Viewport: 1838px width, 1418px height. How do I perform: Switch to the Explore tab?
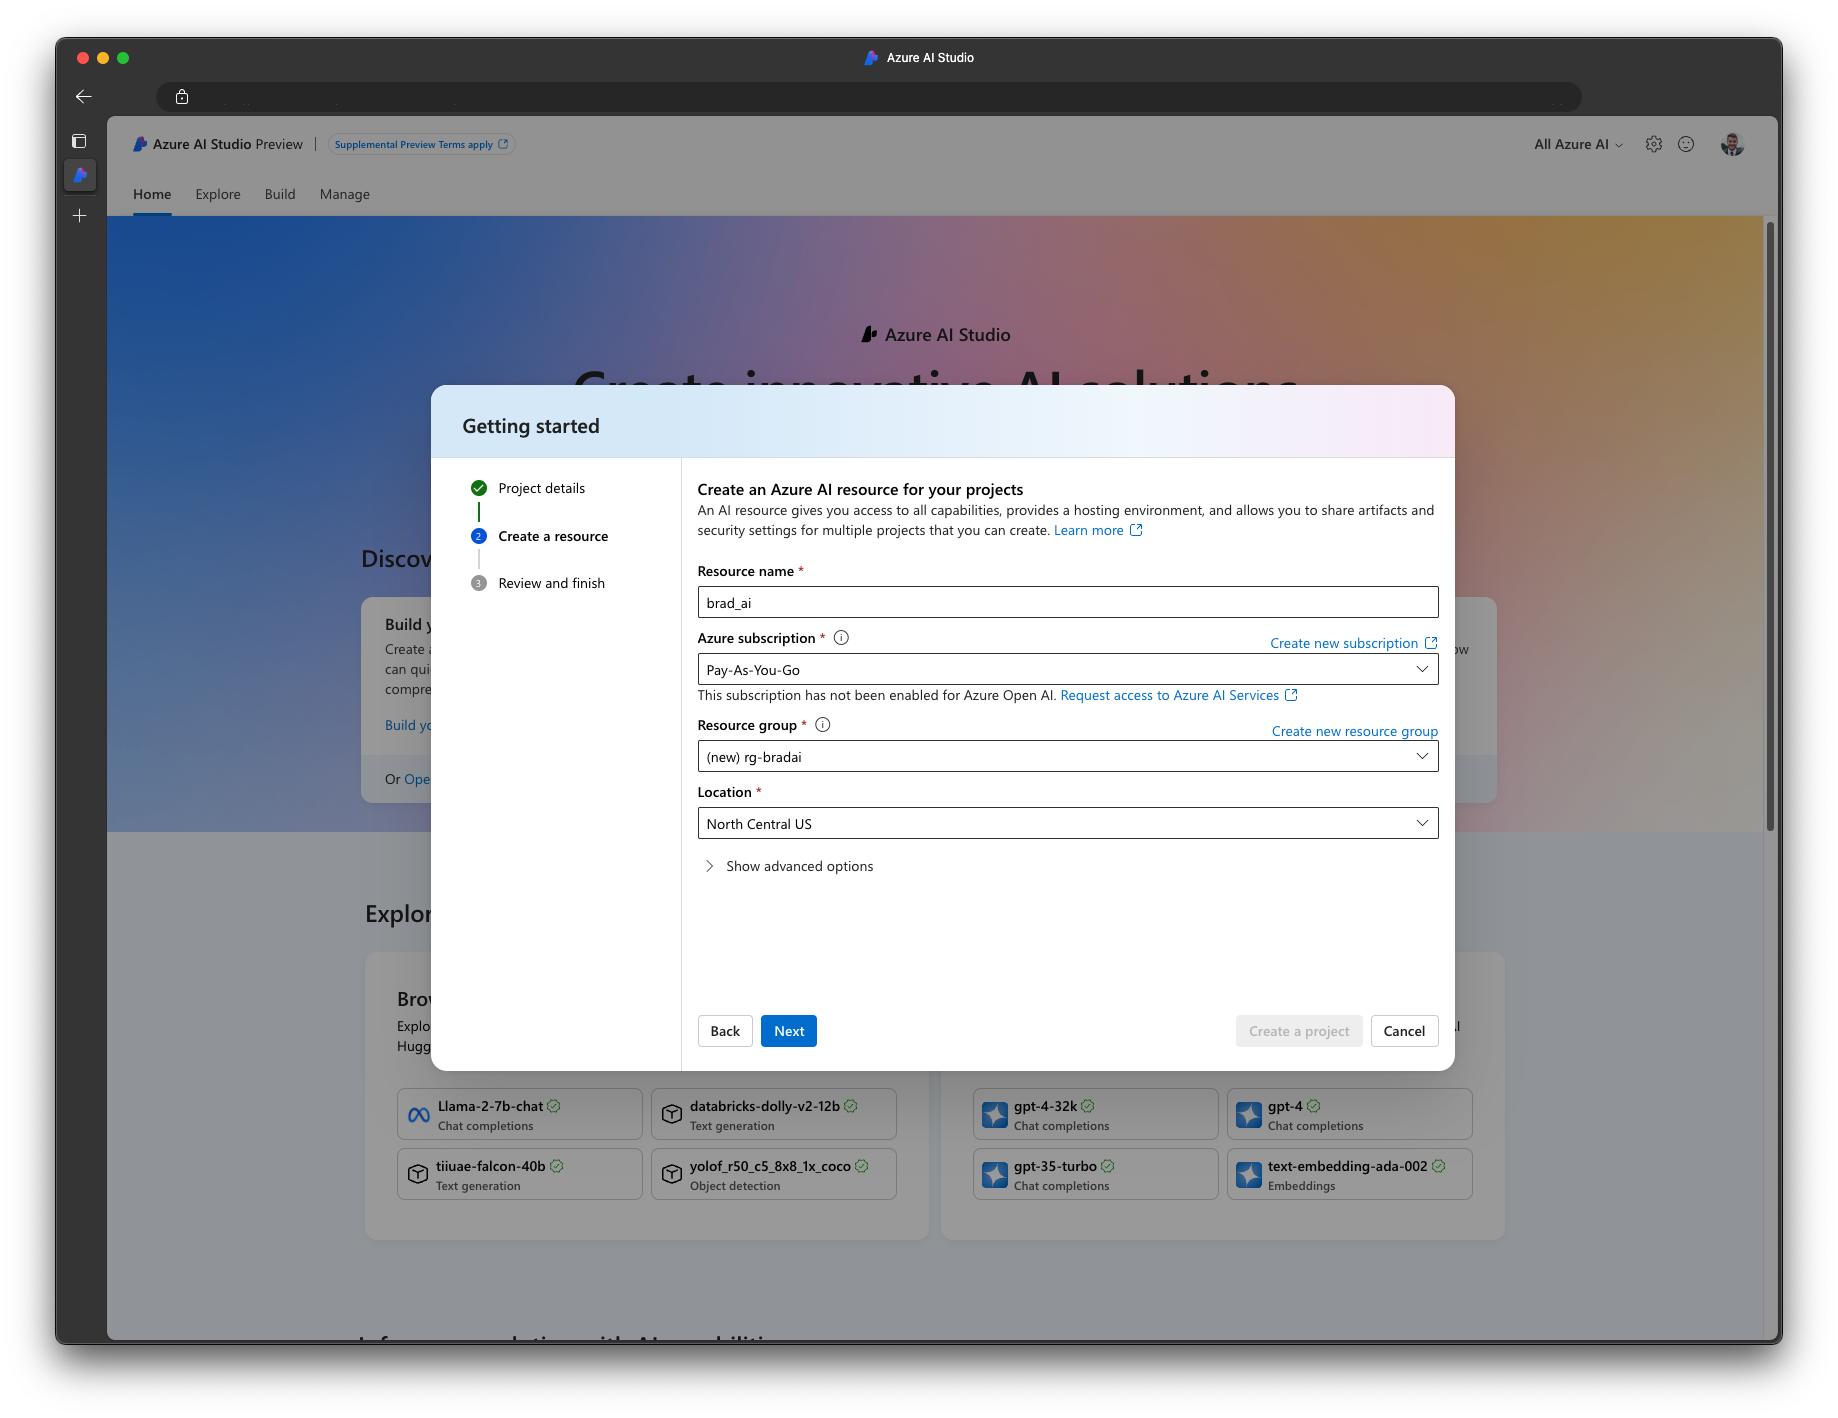[x=218, y=194]
